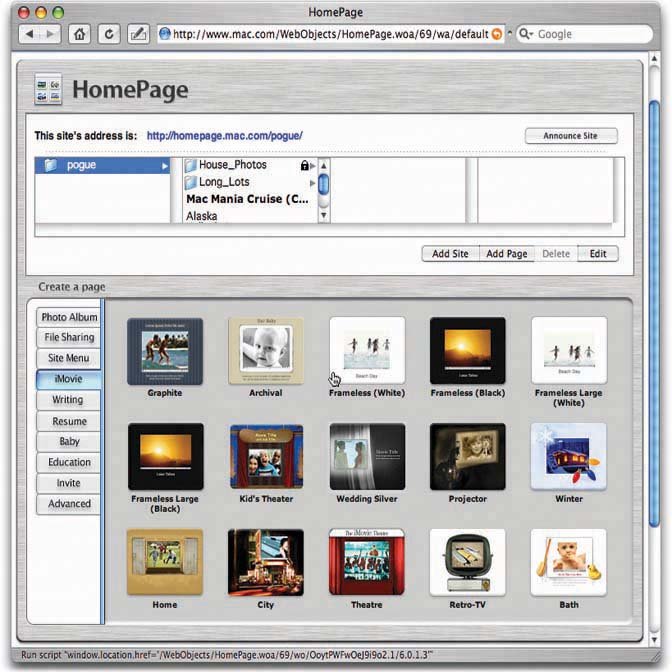Select the Alaska page in list
The height and width of the screenshot is (672, 672).
(202, 216)
